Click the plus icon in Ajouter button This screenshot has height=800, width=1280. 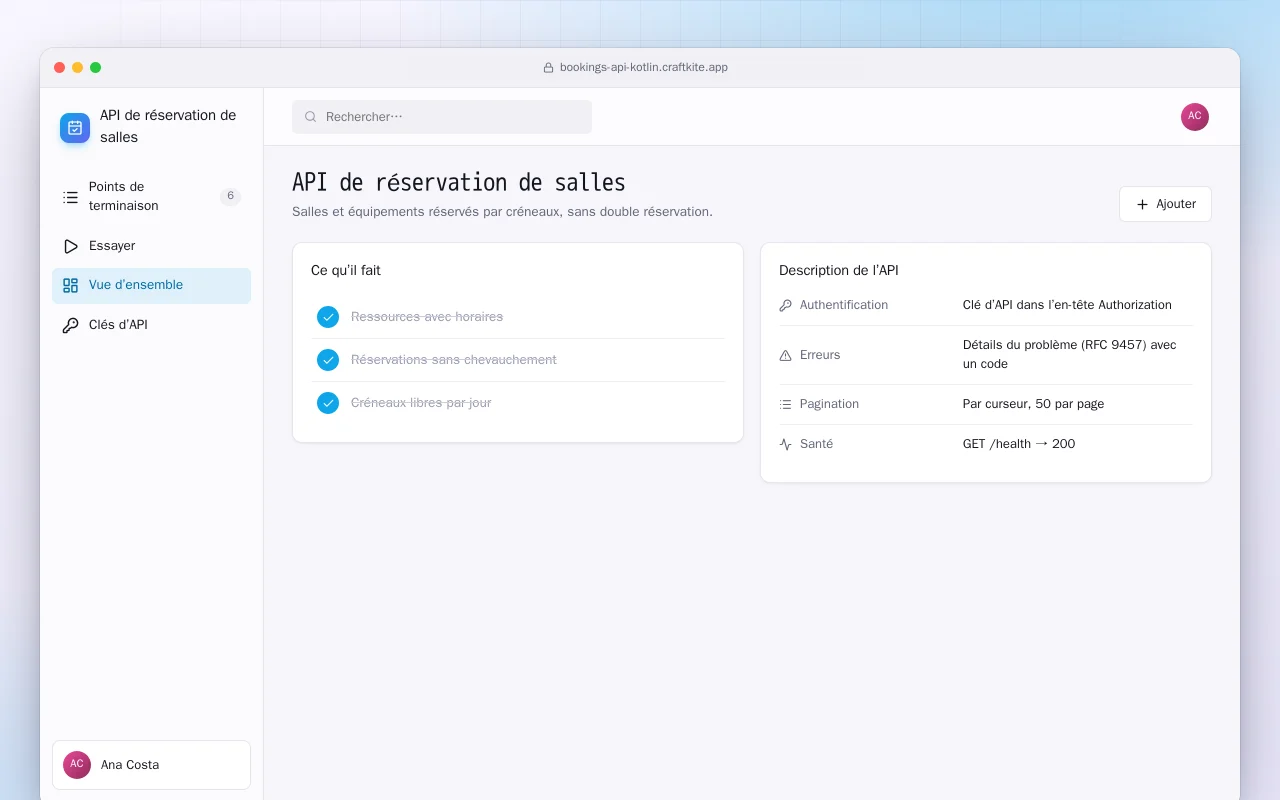pos(1142,204)
